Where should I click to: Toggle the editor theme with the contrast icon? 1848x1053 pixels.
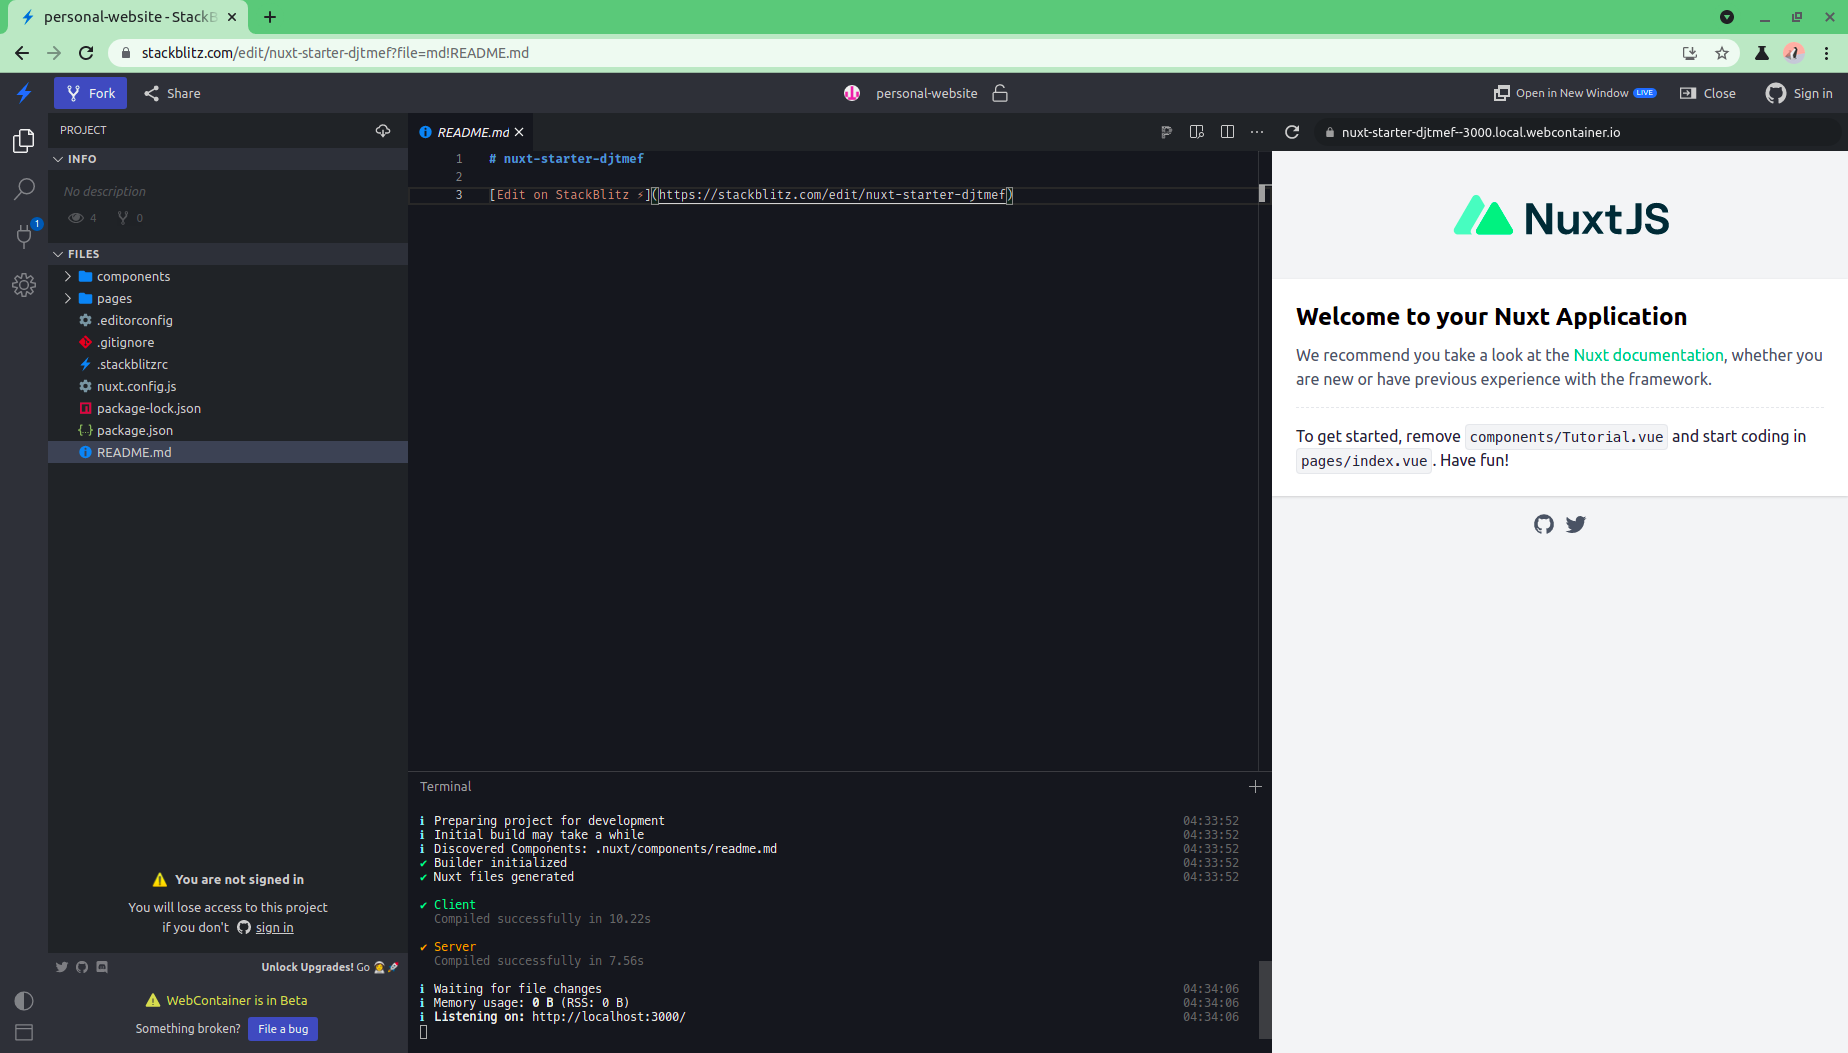pos(24,1000)
